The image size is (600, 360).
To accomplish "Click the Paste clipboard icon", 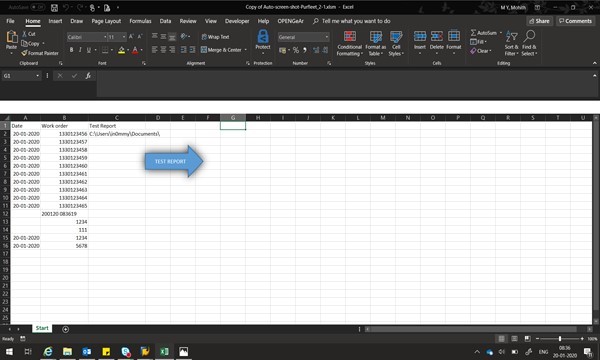I will point(11,37).
